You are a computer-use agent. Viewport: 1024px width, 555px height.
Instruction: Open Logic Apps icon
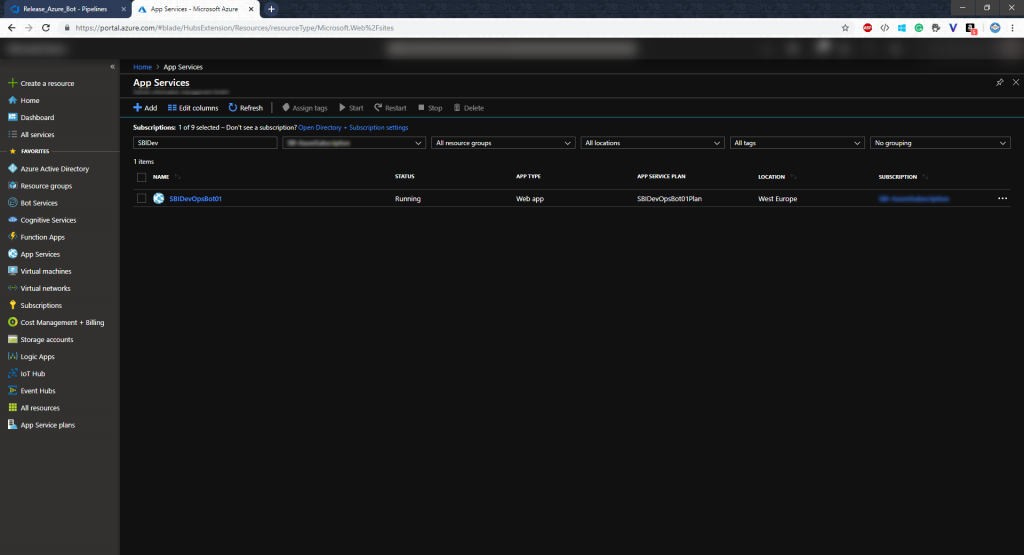tap(12, 357)
